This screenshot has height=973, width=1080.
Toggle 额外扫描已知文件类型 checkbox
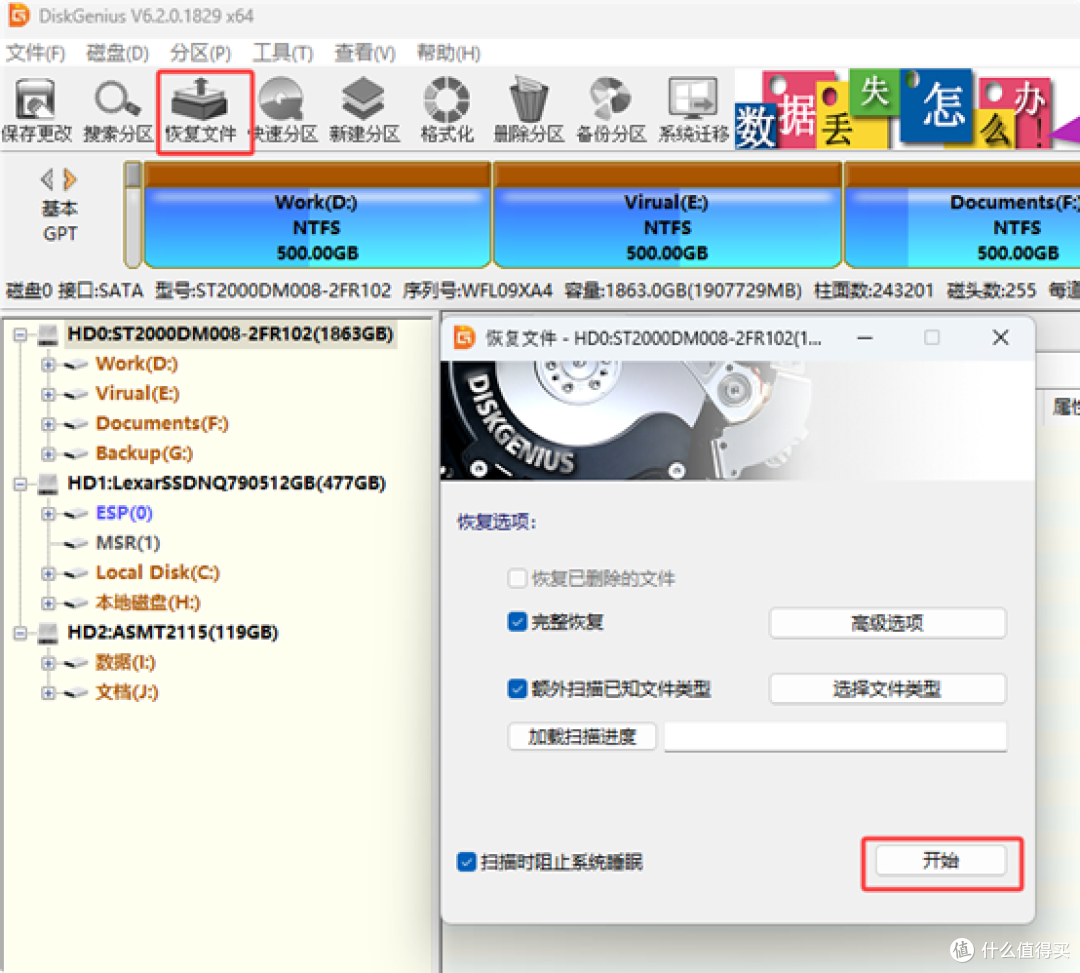517,689
